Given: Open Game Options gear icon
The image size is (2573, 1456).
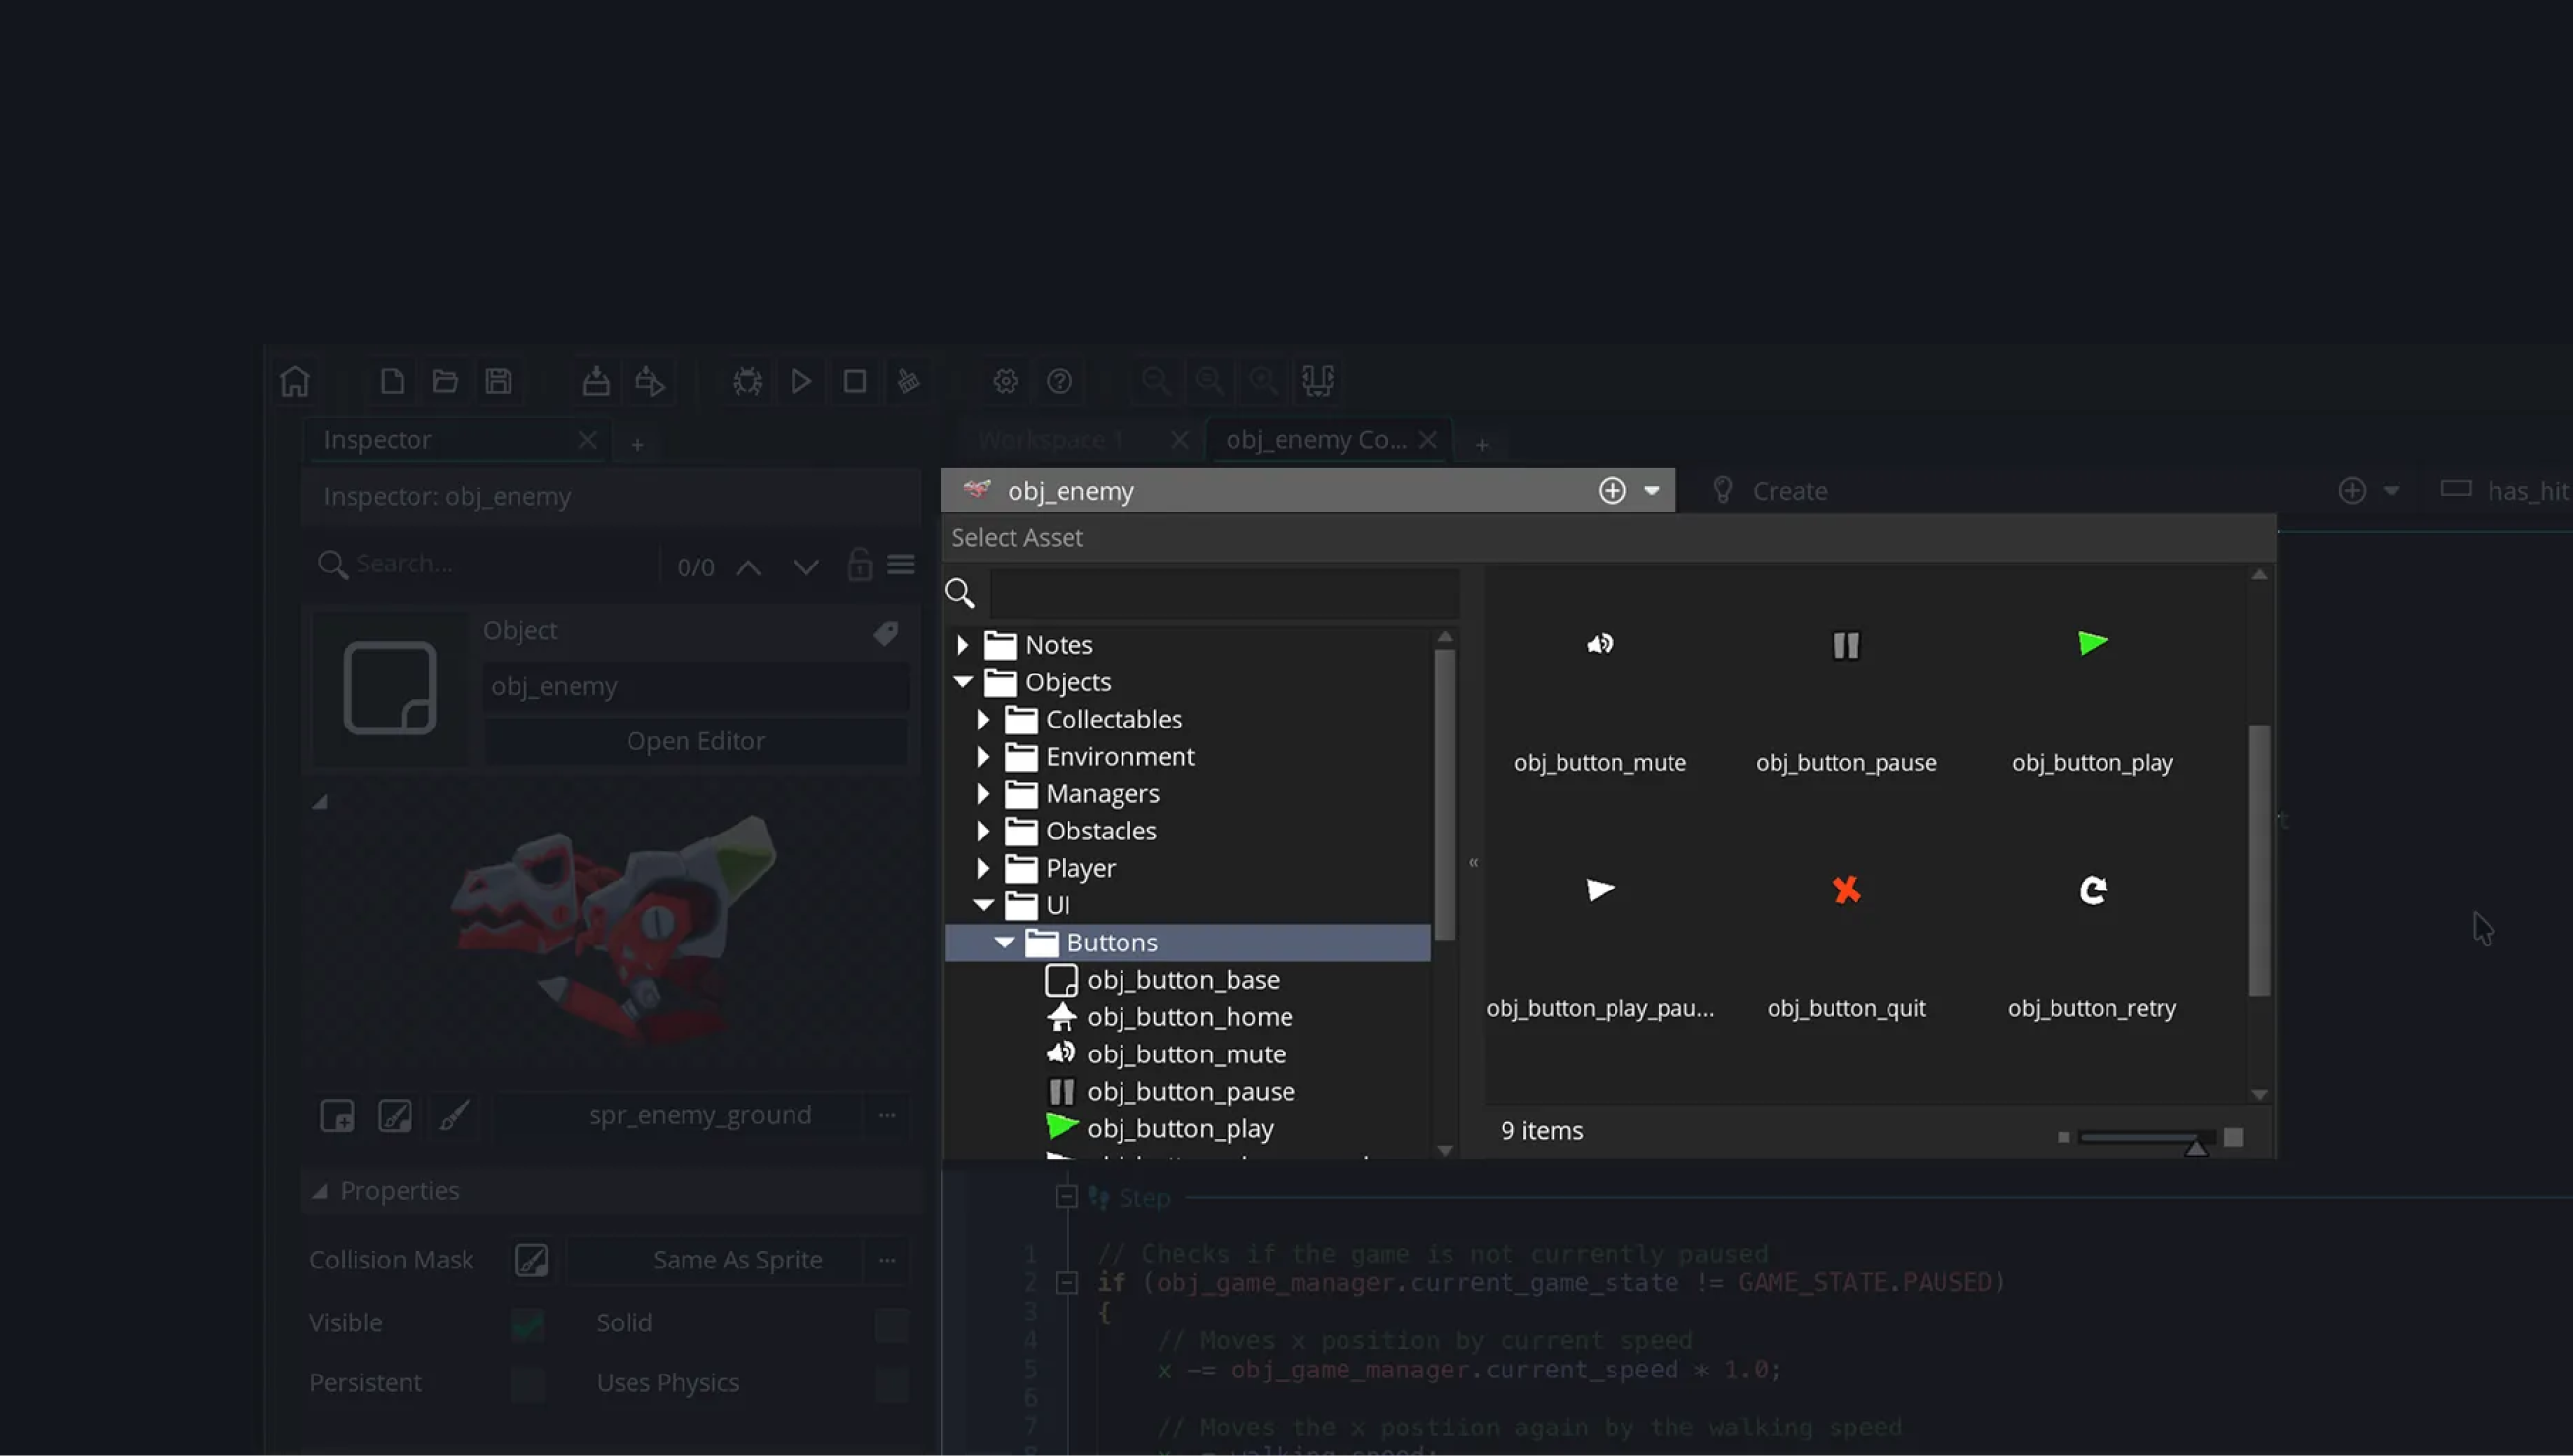Looking at the screenshot, I should (x=1005, y=381).
